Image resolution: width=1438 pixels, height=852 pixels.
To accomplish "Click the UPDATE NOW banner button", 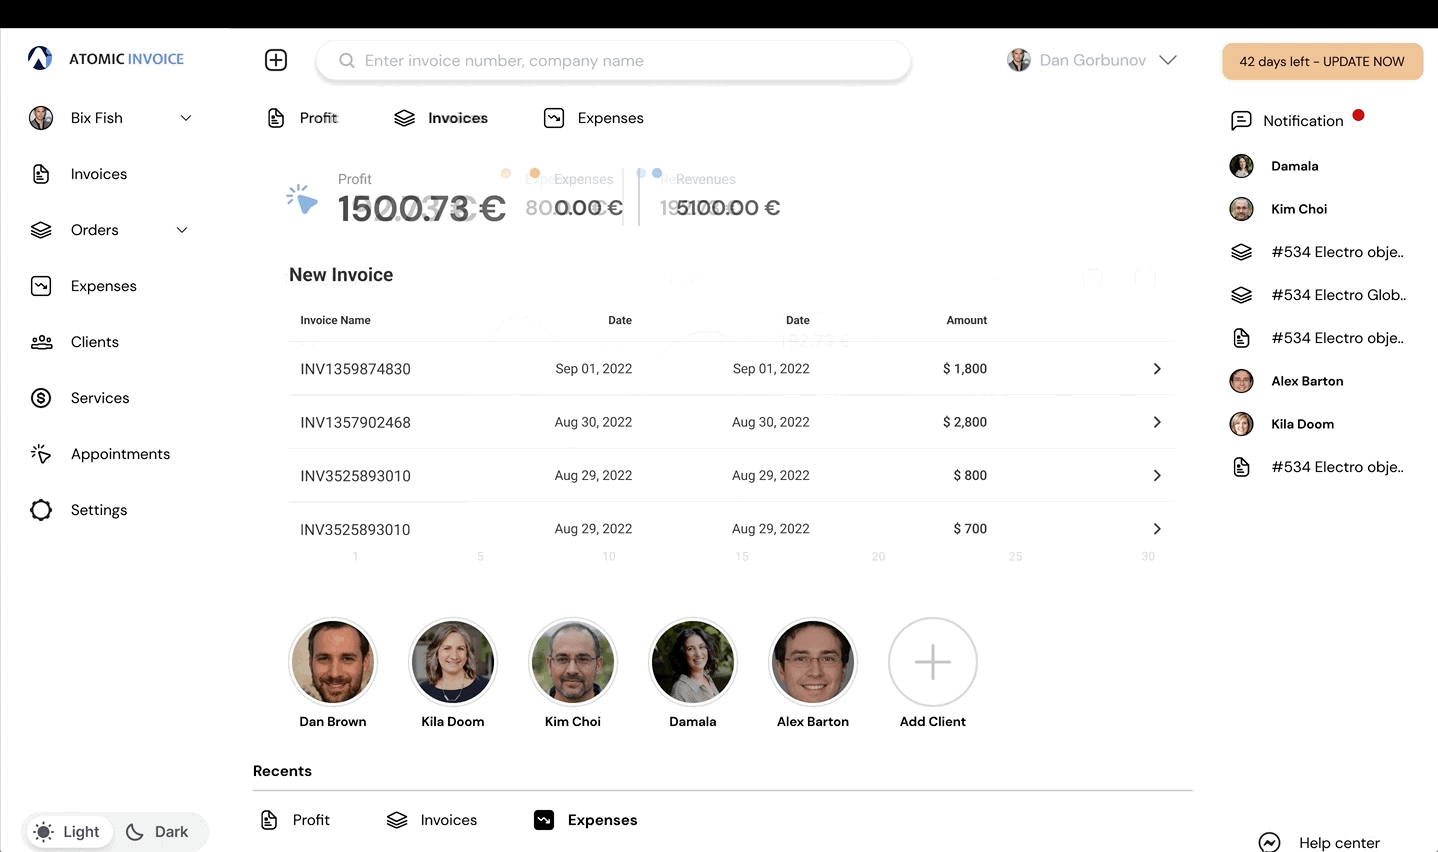I will tap(1322, 61).
